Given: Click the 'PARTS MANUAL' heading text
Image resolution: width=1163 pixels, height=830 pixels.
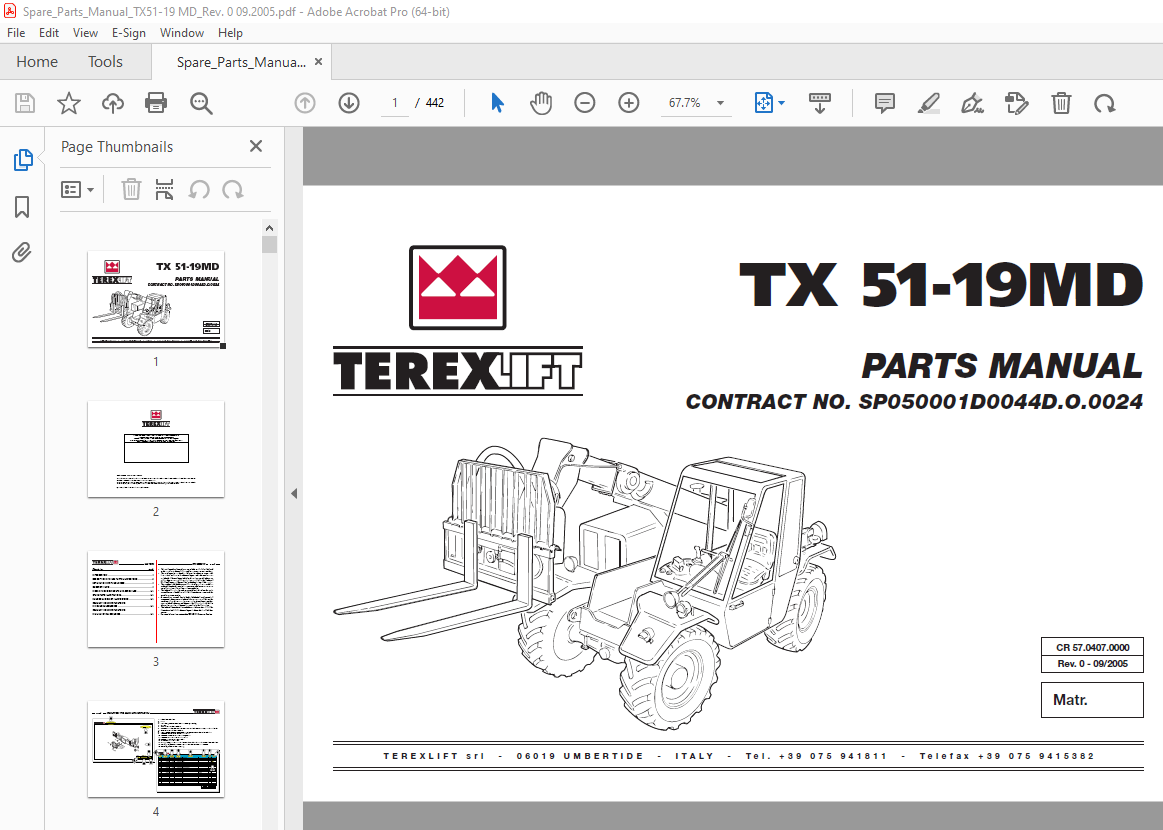Looking at the screenshot, I should point(1002,366).
